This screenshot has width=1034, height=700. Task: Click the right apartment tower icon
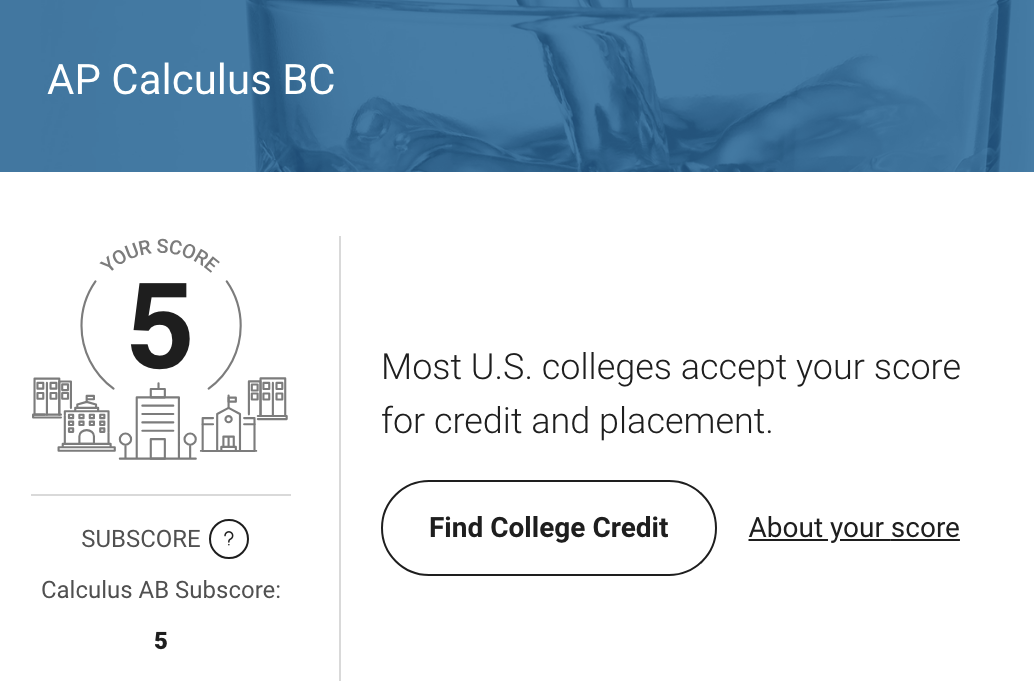click(268, 396)
